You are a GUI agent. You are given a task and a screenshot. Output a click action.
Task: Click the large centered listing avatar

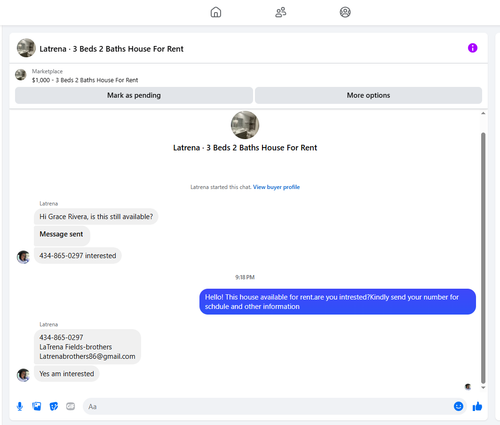point(245,125)
